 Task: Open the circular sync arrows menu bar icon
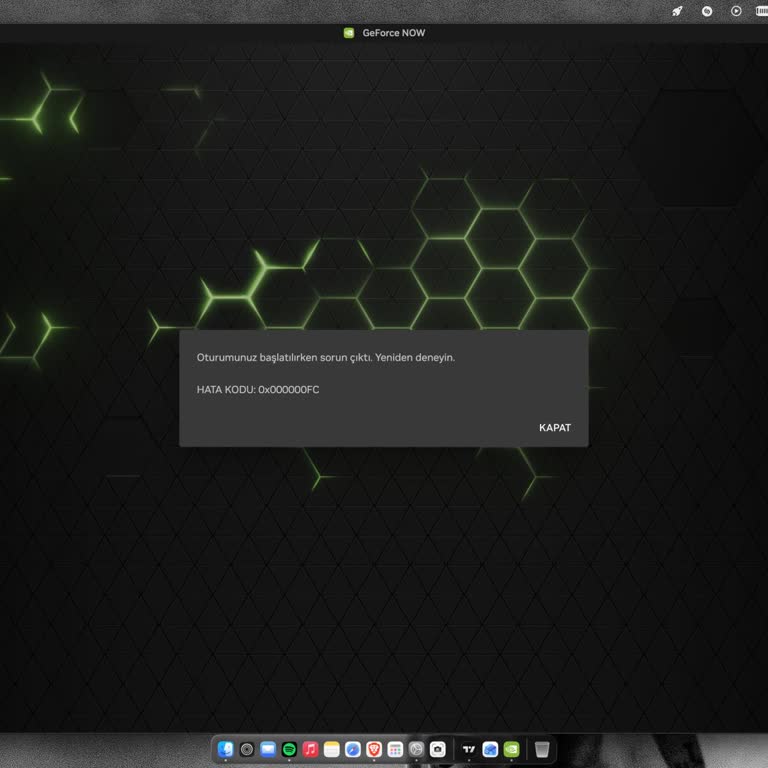point(706,11)
